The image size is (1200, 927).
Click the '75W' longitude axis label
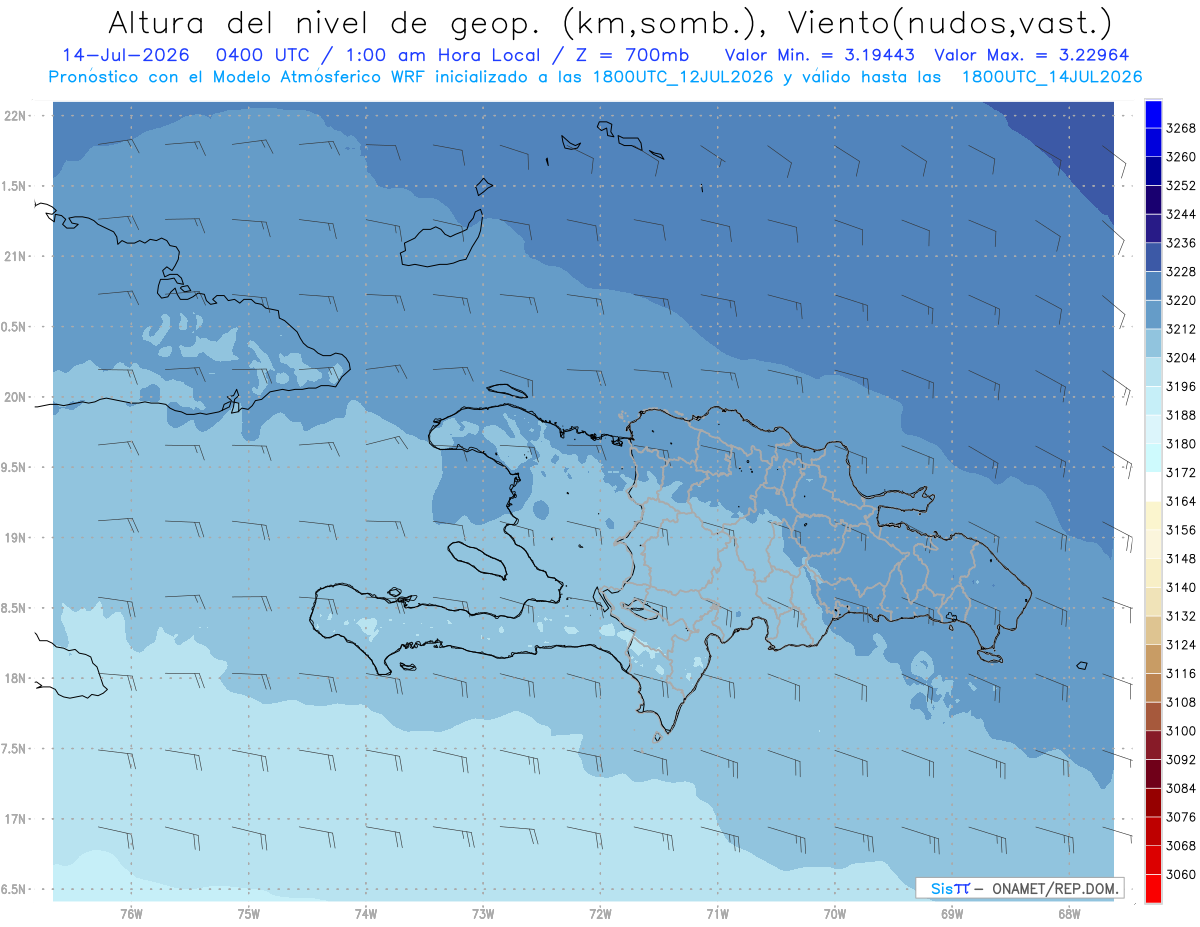(249, 914)
